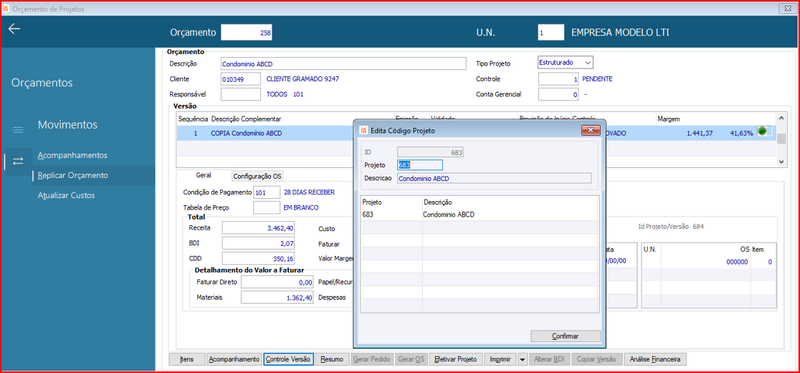The height and width of the screenshot is (373, 800).
Task: Open the Tipo Projeto dropdown
Action: click(x=588, y=62)
